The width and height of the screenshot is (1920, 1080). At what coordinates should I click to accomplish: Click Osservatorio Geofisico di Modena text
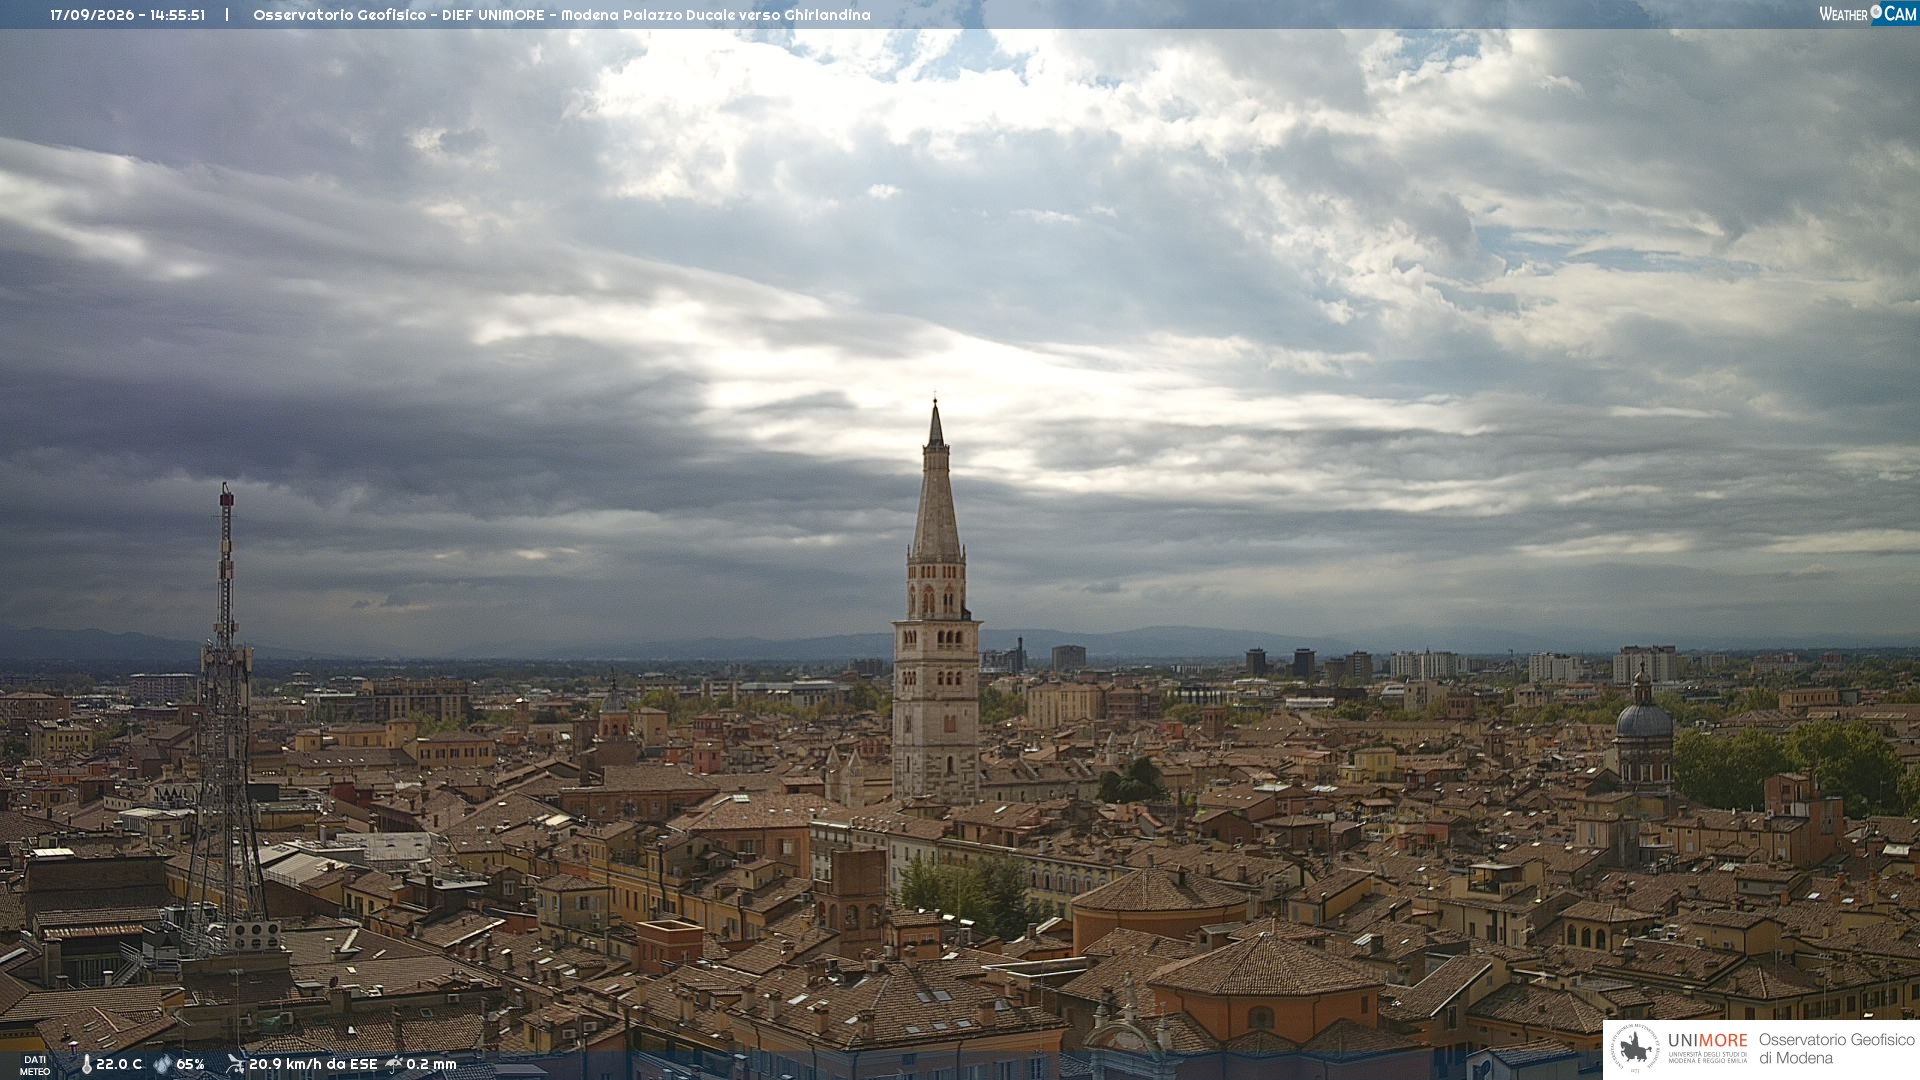pos(1836,1049)
